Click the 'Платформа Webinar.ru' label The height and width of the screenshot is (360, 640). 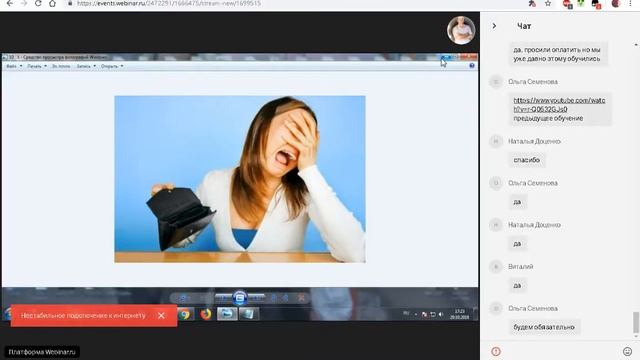tap(42, 352)
